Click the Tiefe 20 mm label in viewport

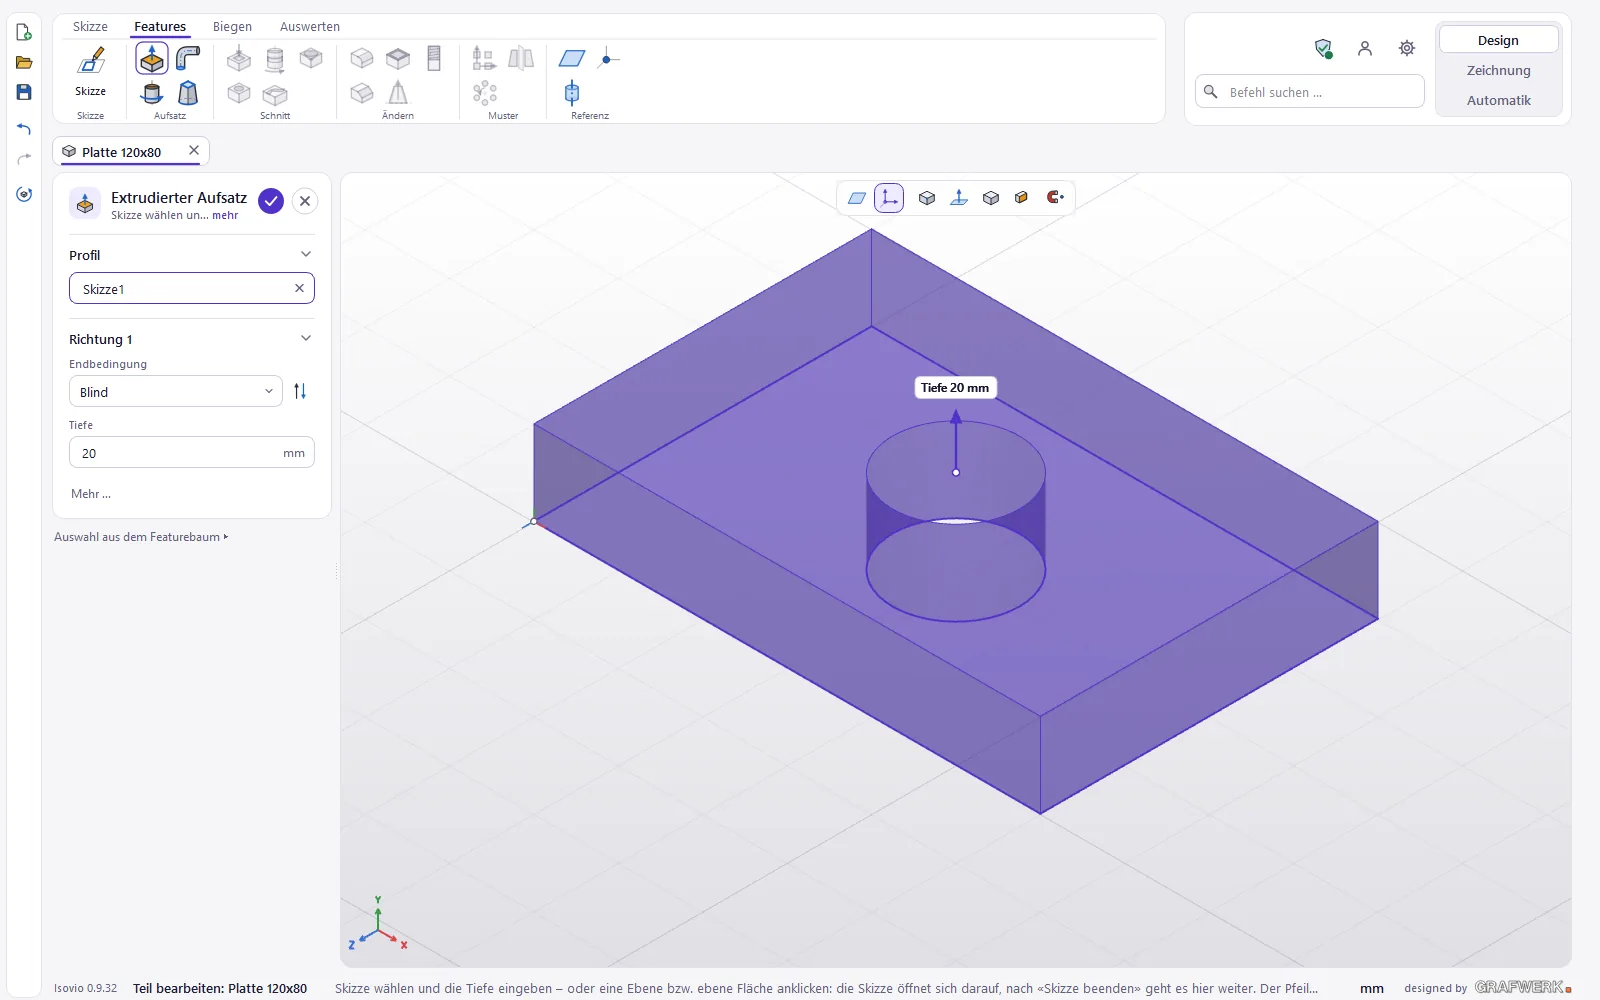pyautogui.click(x=955, y=388)
